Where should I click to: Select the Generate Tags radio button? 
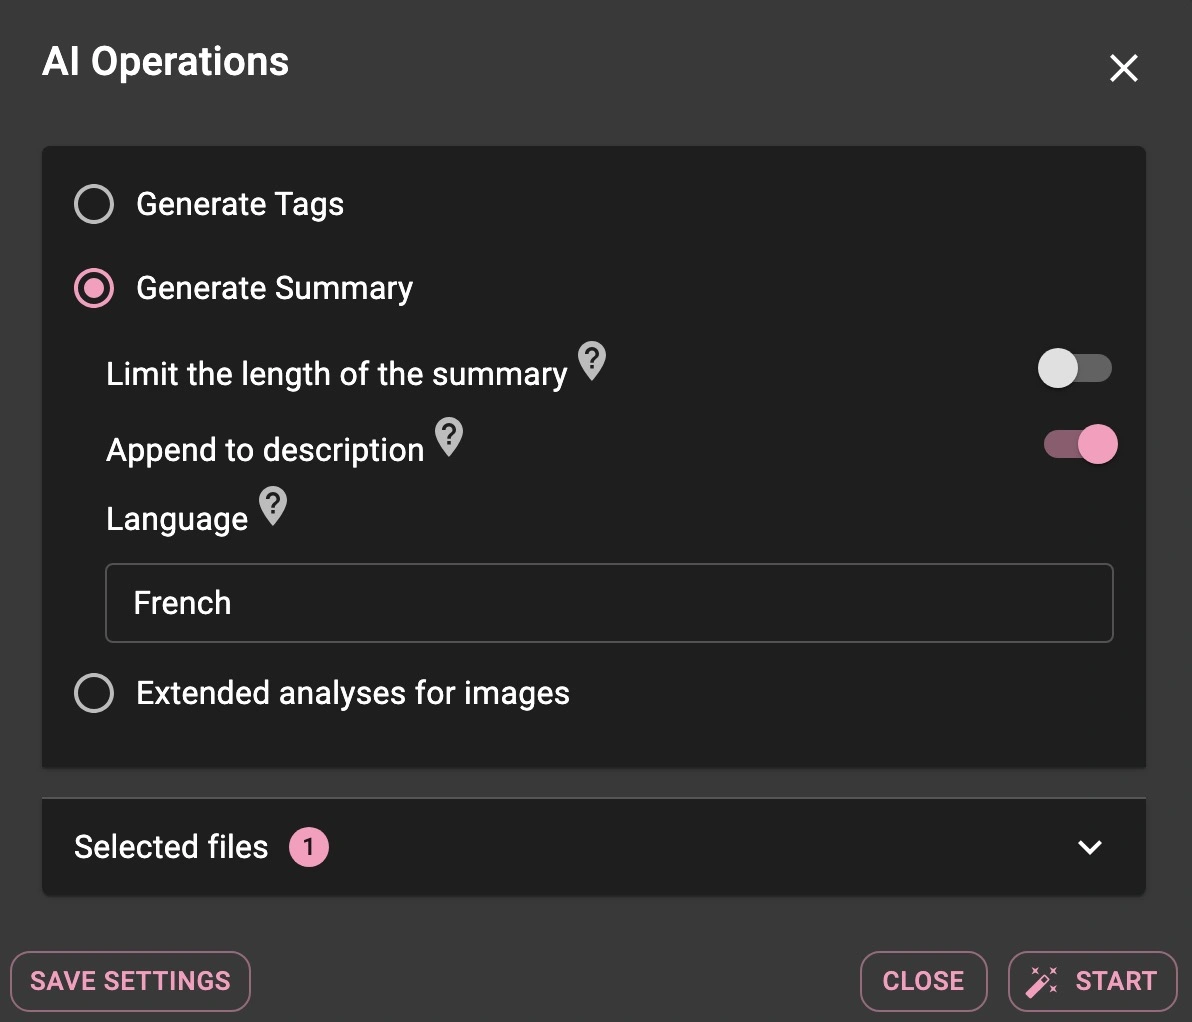click(x=94, y=204)
